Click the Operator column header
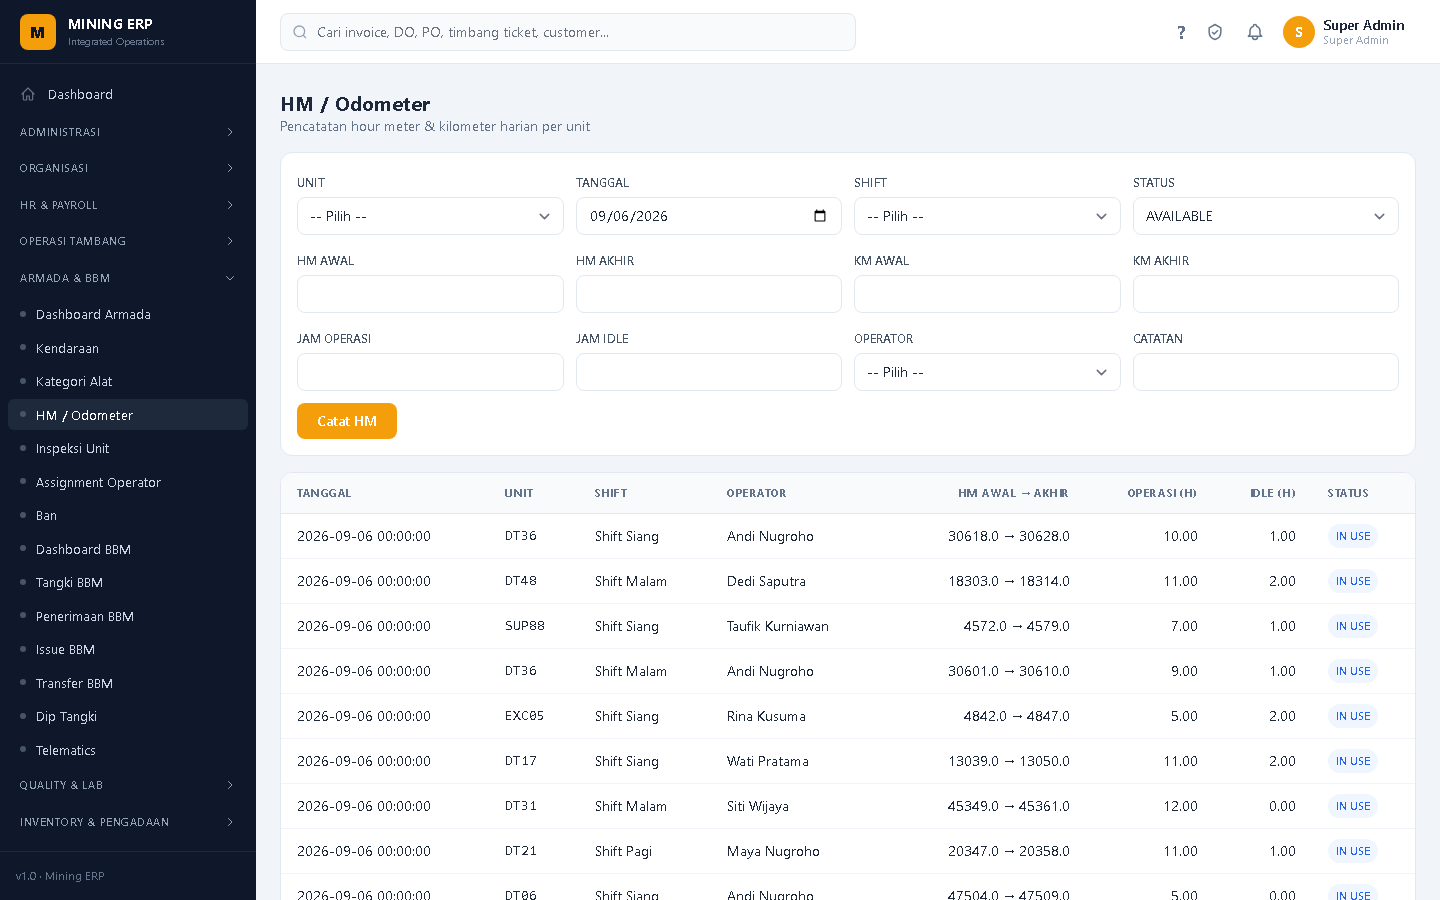The height and width of the screenshot is (900, 1440). click(756, 493)
